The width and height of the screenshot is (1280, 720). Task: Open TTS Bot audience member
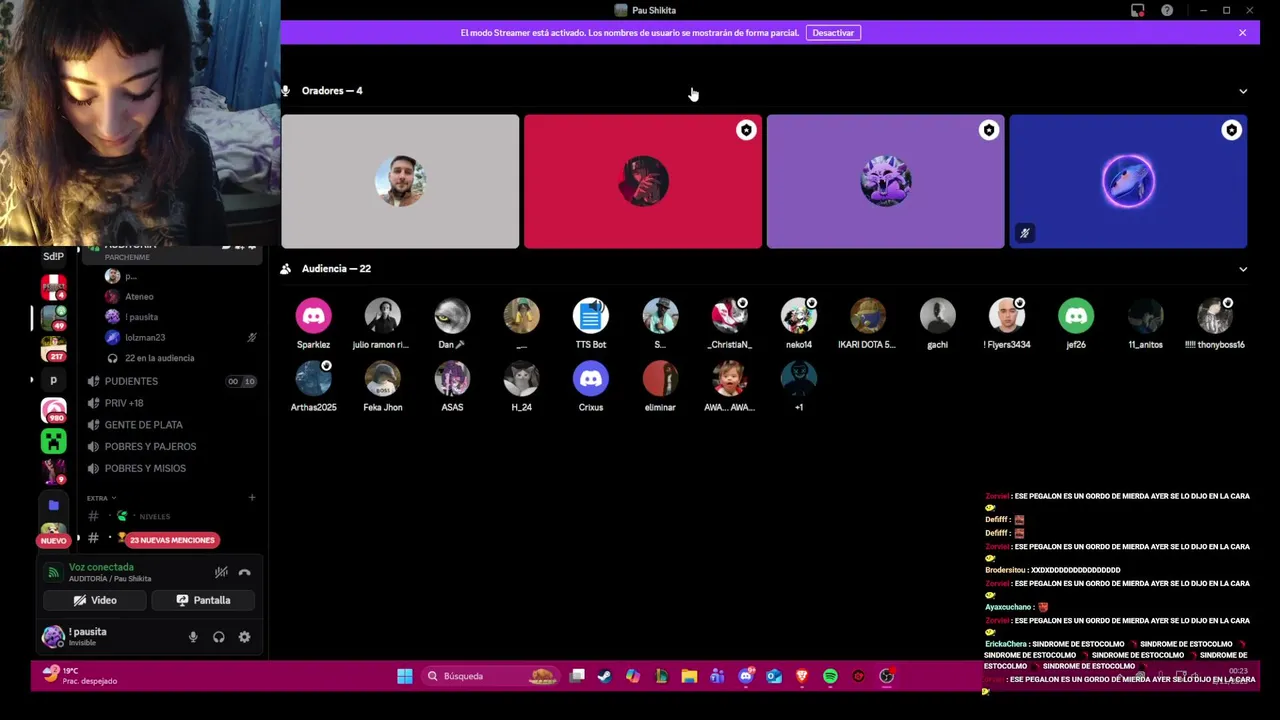591,324
